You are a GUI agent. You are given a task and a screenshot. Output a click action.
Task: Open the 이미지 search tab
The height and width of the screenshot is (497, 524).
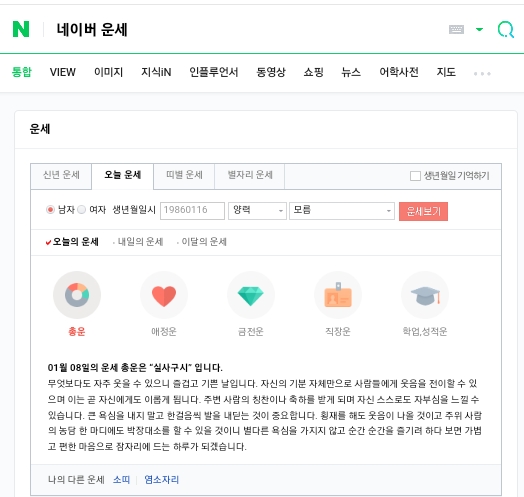click(x=108, y=72)
